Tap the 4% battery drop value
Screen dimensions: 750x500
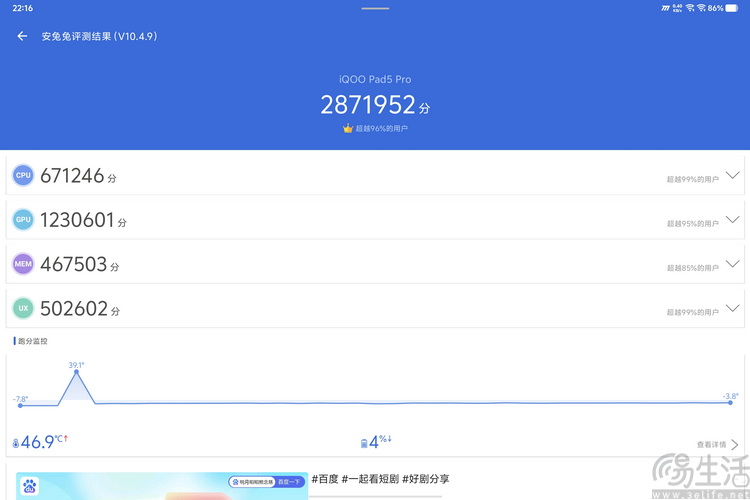pos(380,441)
